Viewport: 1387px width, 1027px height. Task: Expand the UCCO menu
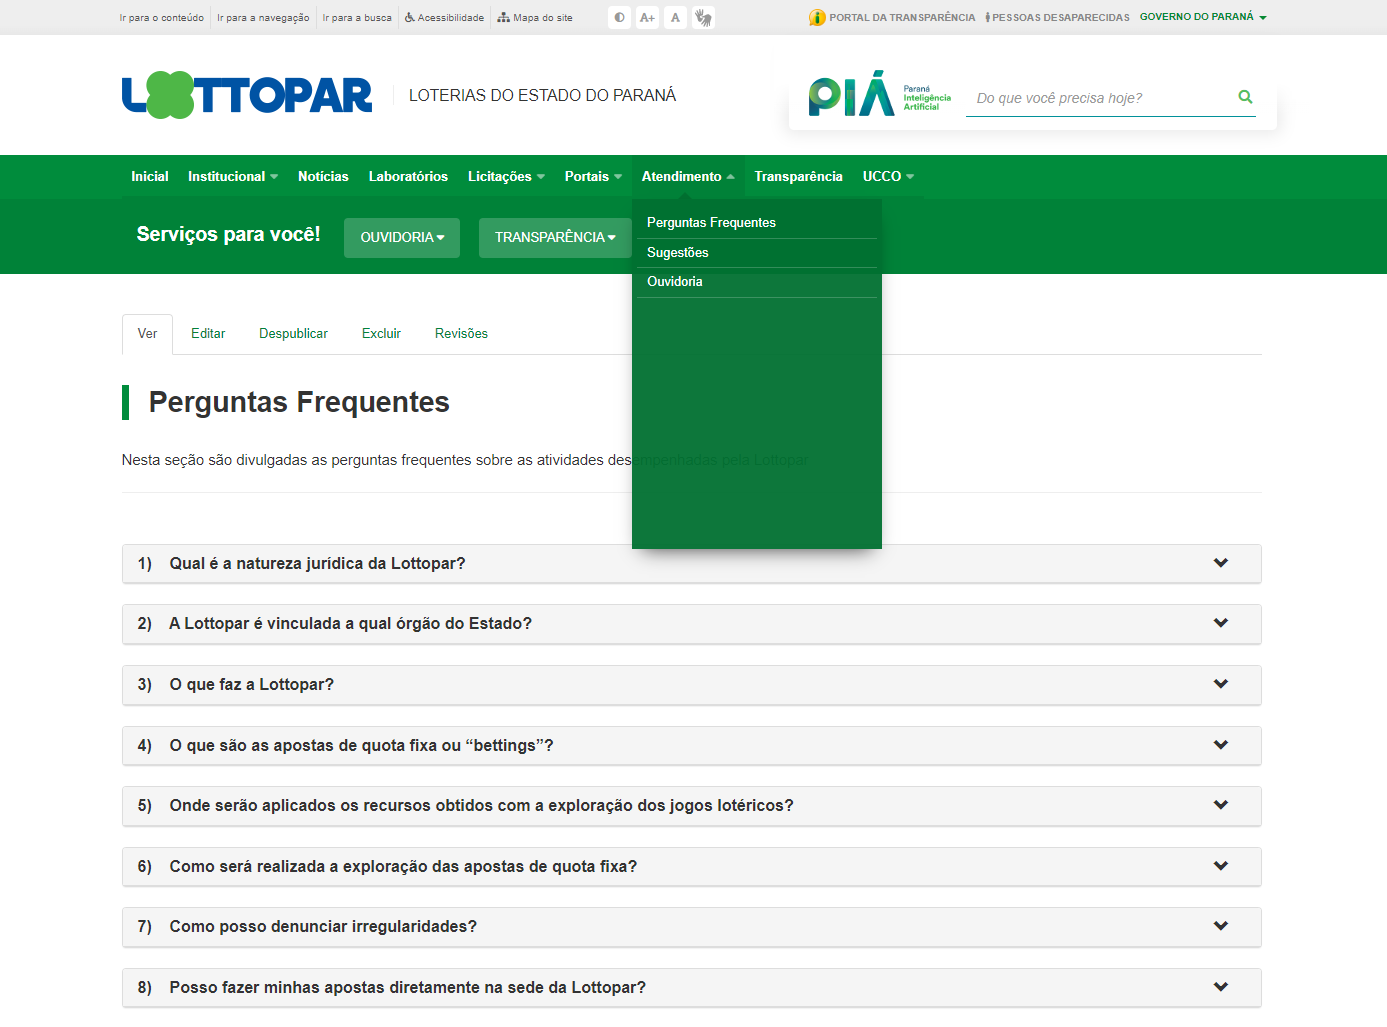pos(888,176)
